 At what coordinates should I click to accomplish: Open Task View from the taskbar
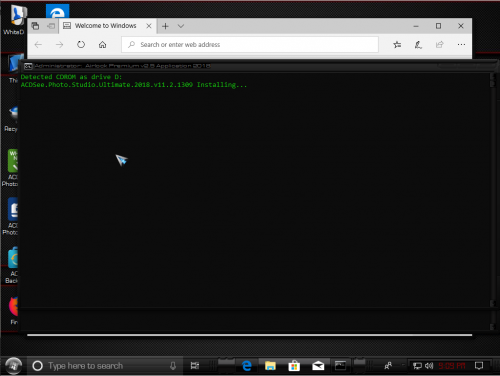point(195,366)
